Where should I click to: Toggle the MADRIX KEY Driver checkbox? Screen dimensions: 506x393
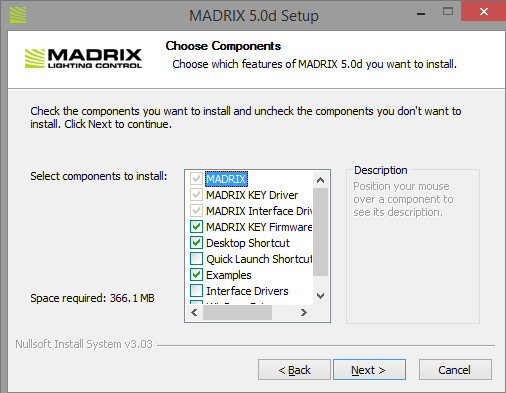(x=196, y=194)
